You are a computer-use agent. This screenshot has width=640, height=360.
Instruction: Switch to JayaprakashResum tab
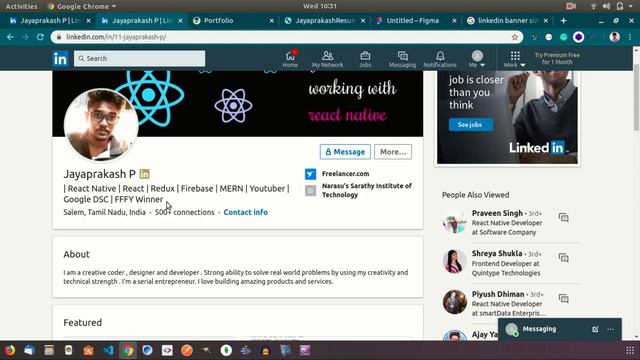tap(324, 20)
